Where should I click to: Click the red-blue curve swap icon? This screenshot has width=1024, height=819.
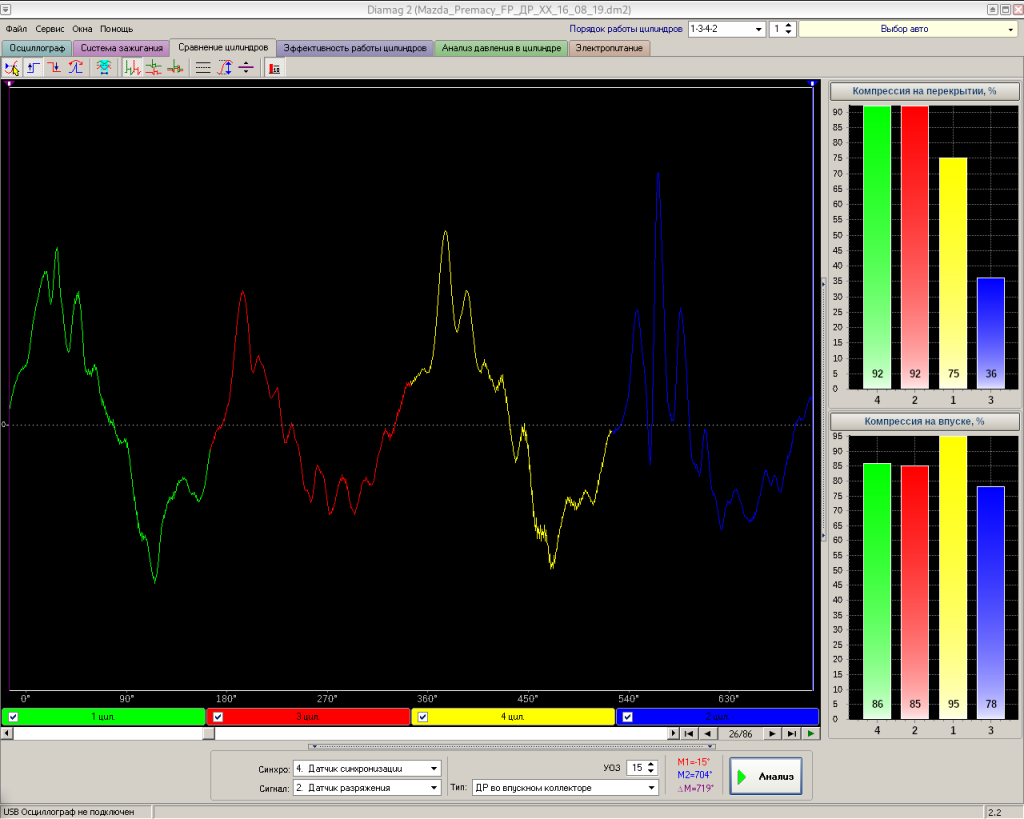point(76,67)
